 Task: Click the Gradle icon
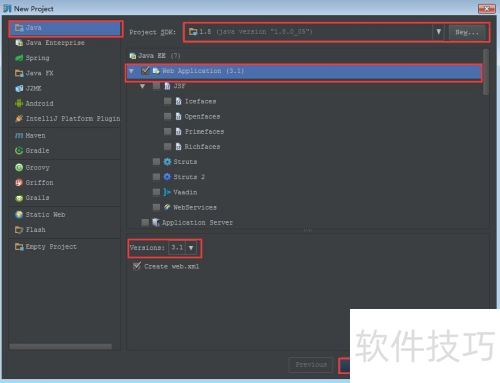[19, 151]
